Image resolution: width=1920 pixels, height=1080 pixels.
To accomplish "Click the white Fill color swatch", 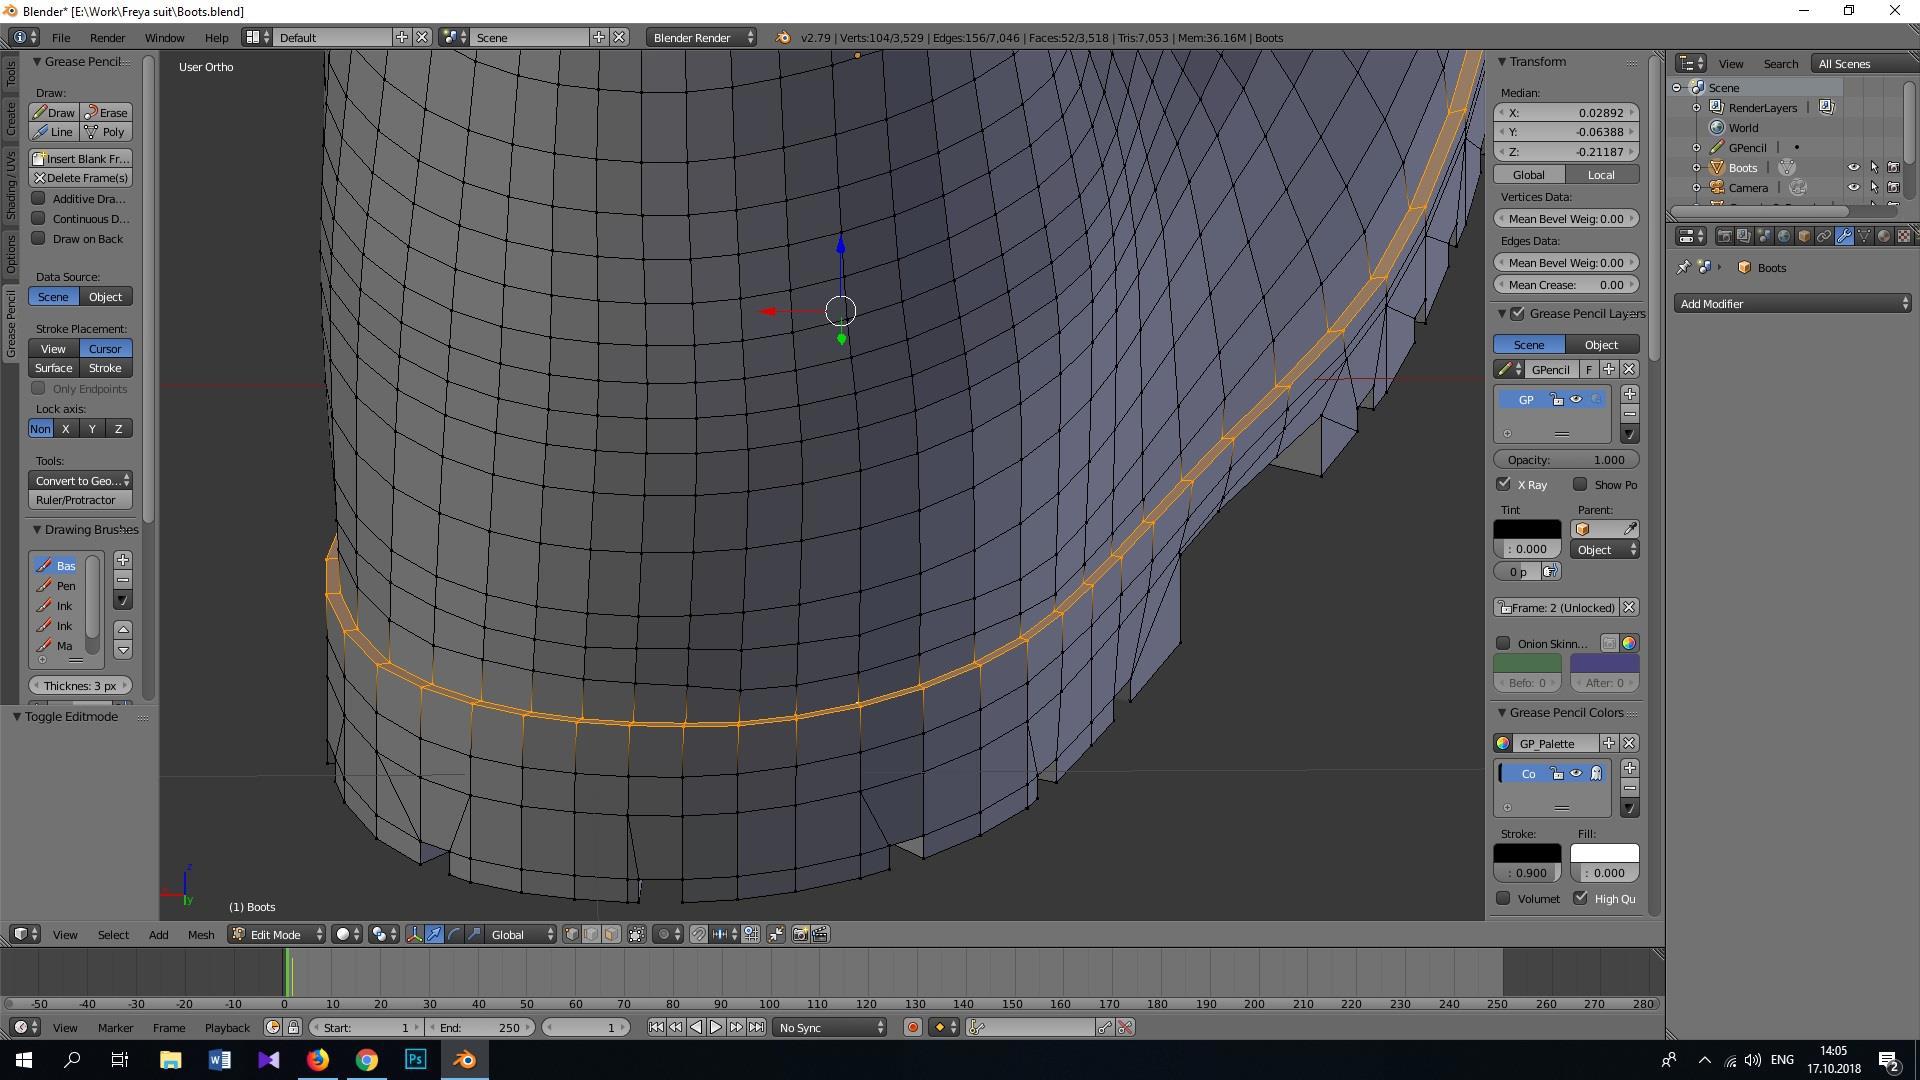I will click(1604, 853).
